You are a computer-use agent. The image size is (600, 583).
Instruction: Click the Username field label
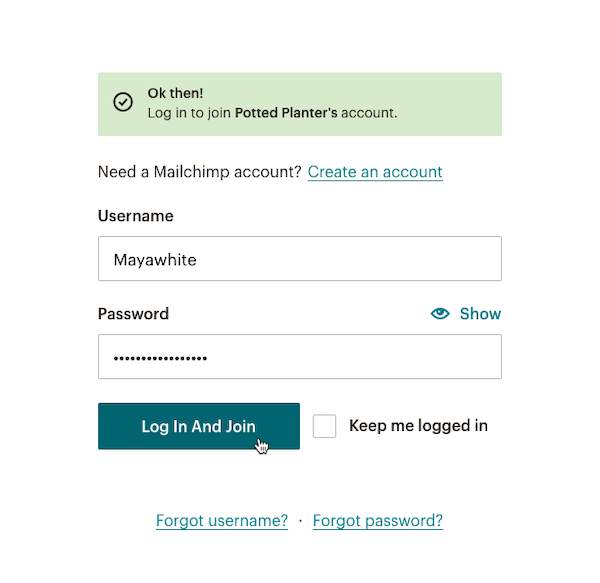pos(135,216)
